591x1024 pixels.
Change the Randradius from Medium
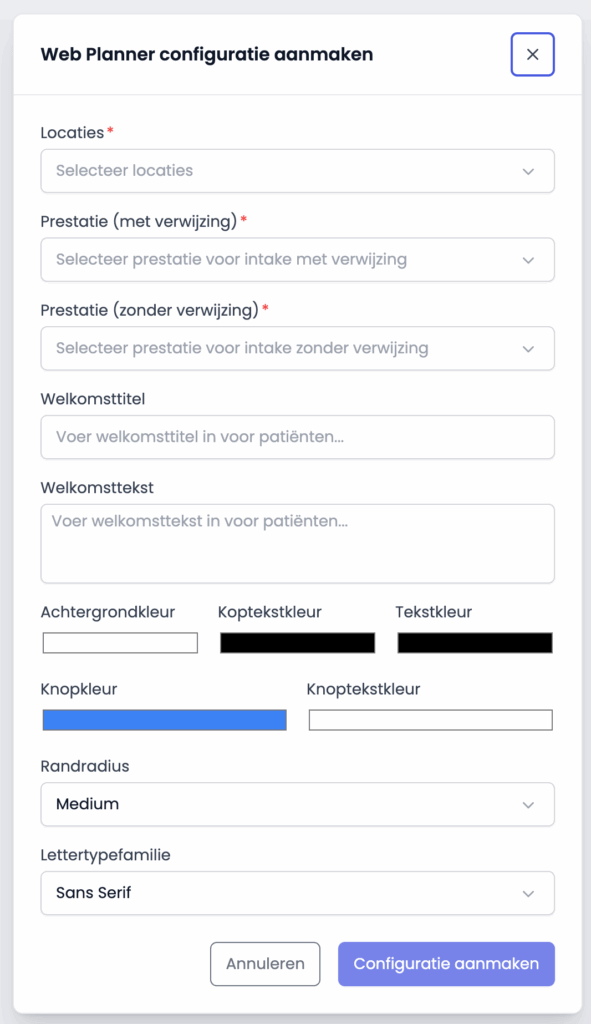coord(297,804)
